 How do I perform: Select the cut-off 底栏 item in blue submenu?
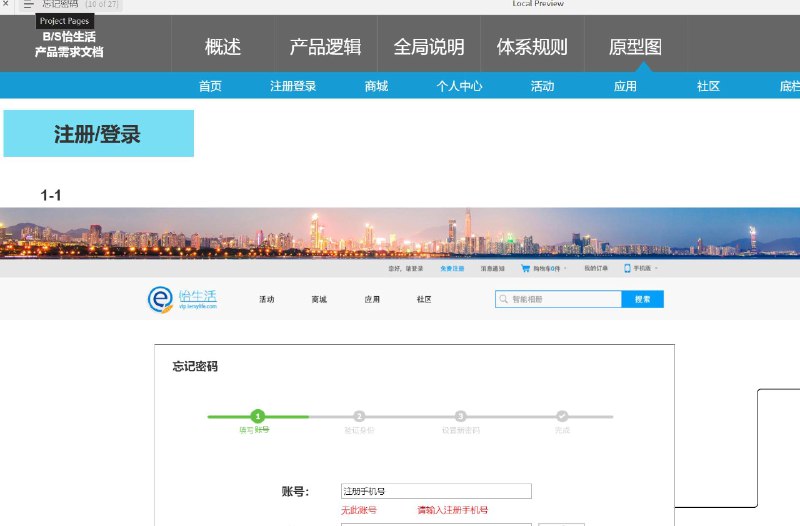coord(789,86)
